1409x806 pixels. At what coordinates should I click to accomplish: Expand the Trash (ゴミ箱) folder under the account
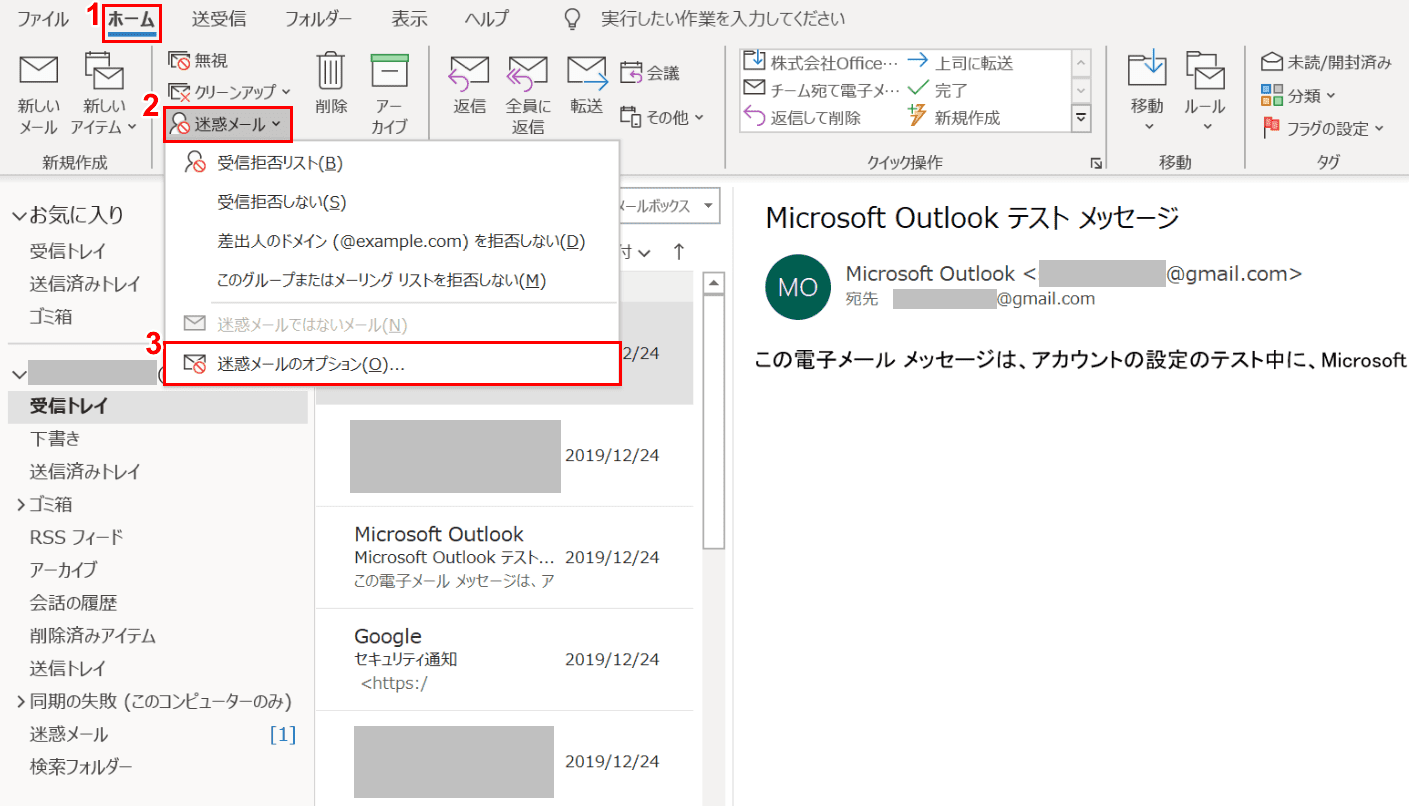(x=21, y=505)
